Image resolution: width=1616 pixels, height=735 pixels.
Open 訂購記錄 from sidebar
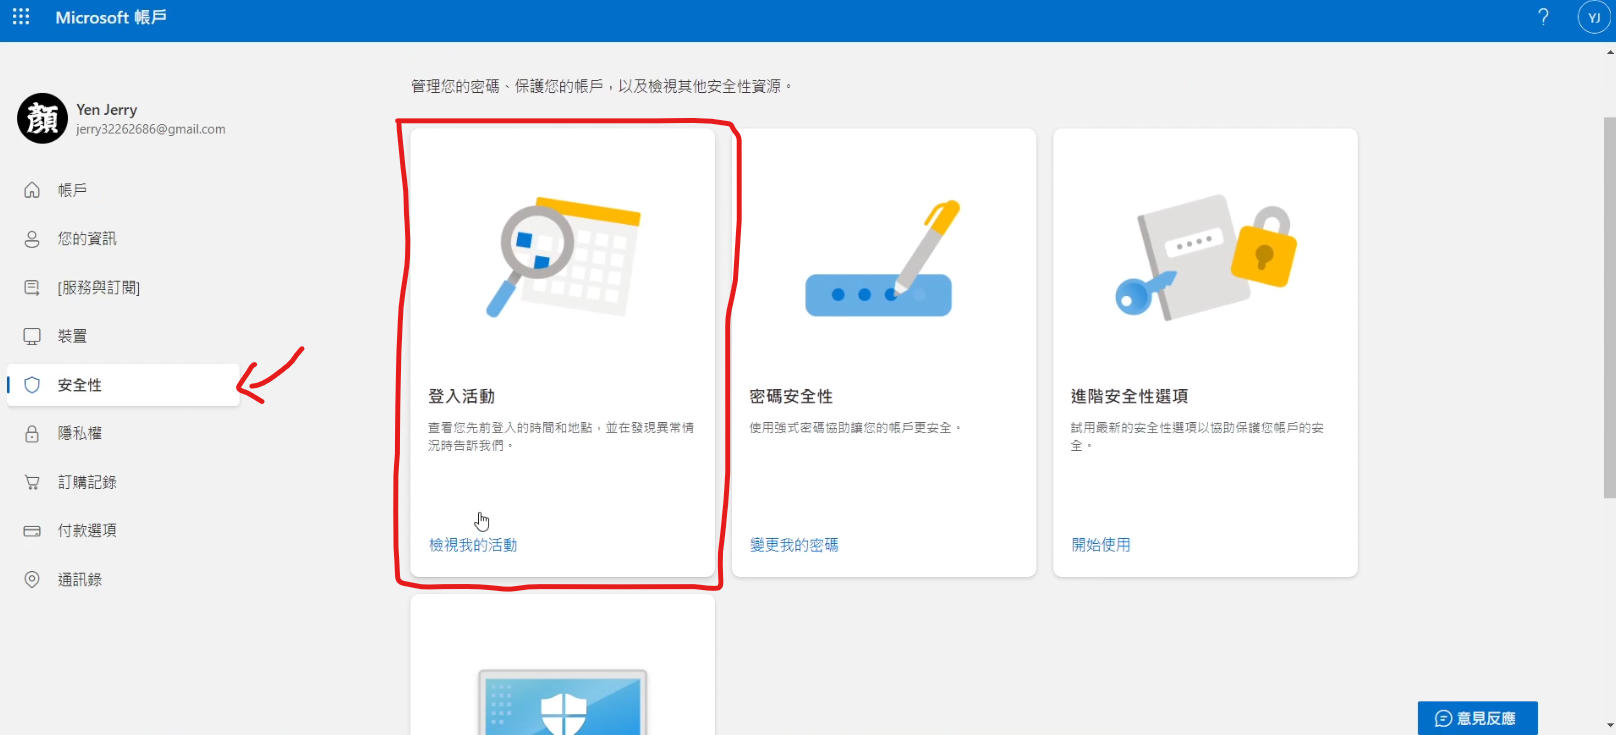coord(123,482)
